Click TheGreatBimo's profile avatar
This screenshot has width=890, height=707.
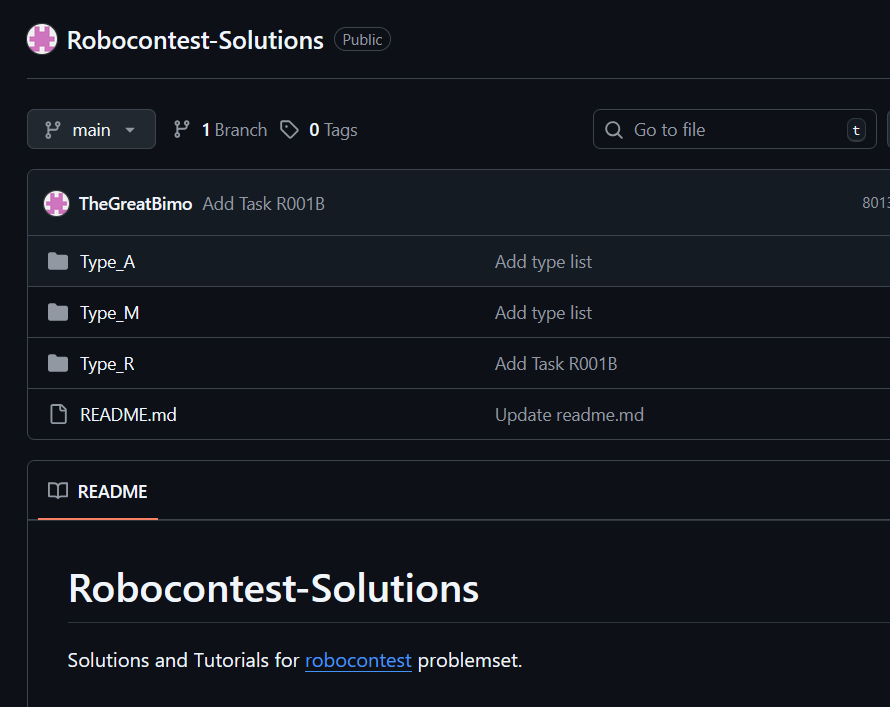coord(56,202)
